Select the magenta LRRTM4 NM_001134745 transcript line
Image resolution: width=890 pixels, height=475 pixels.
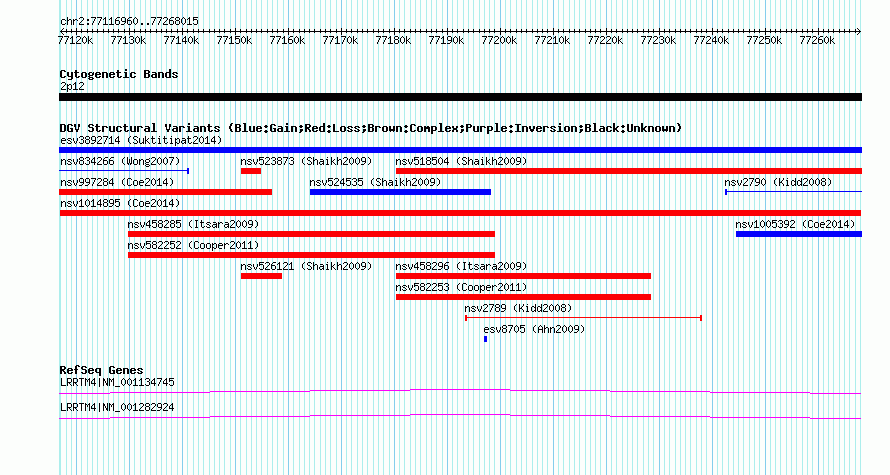point(460,392)
